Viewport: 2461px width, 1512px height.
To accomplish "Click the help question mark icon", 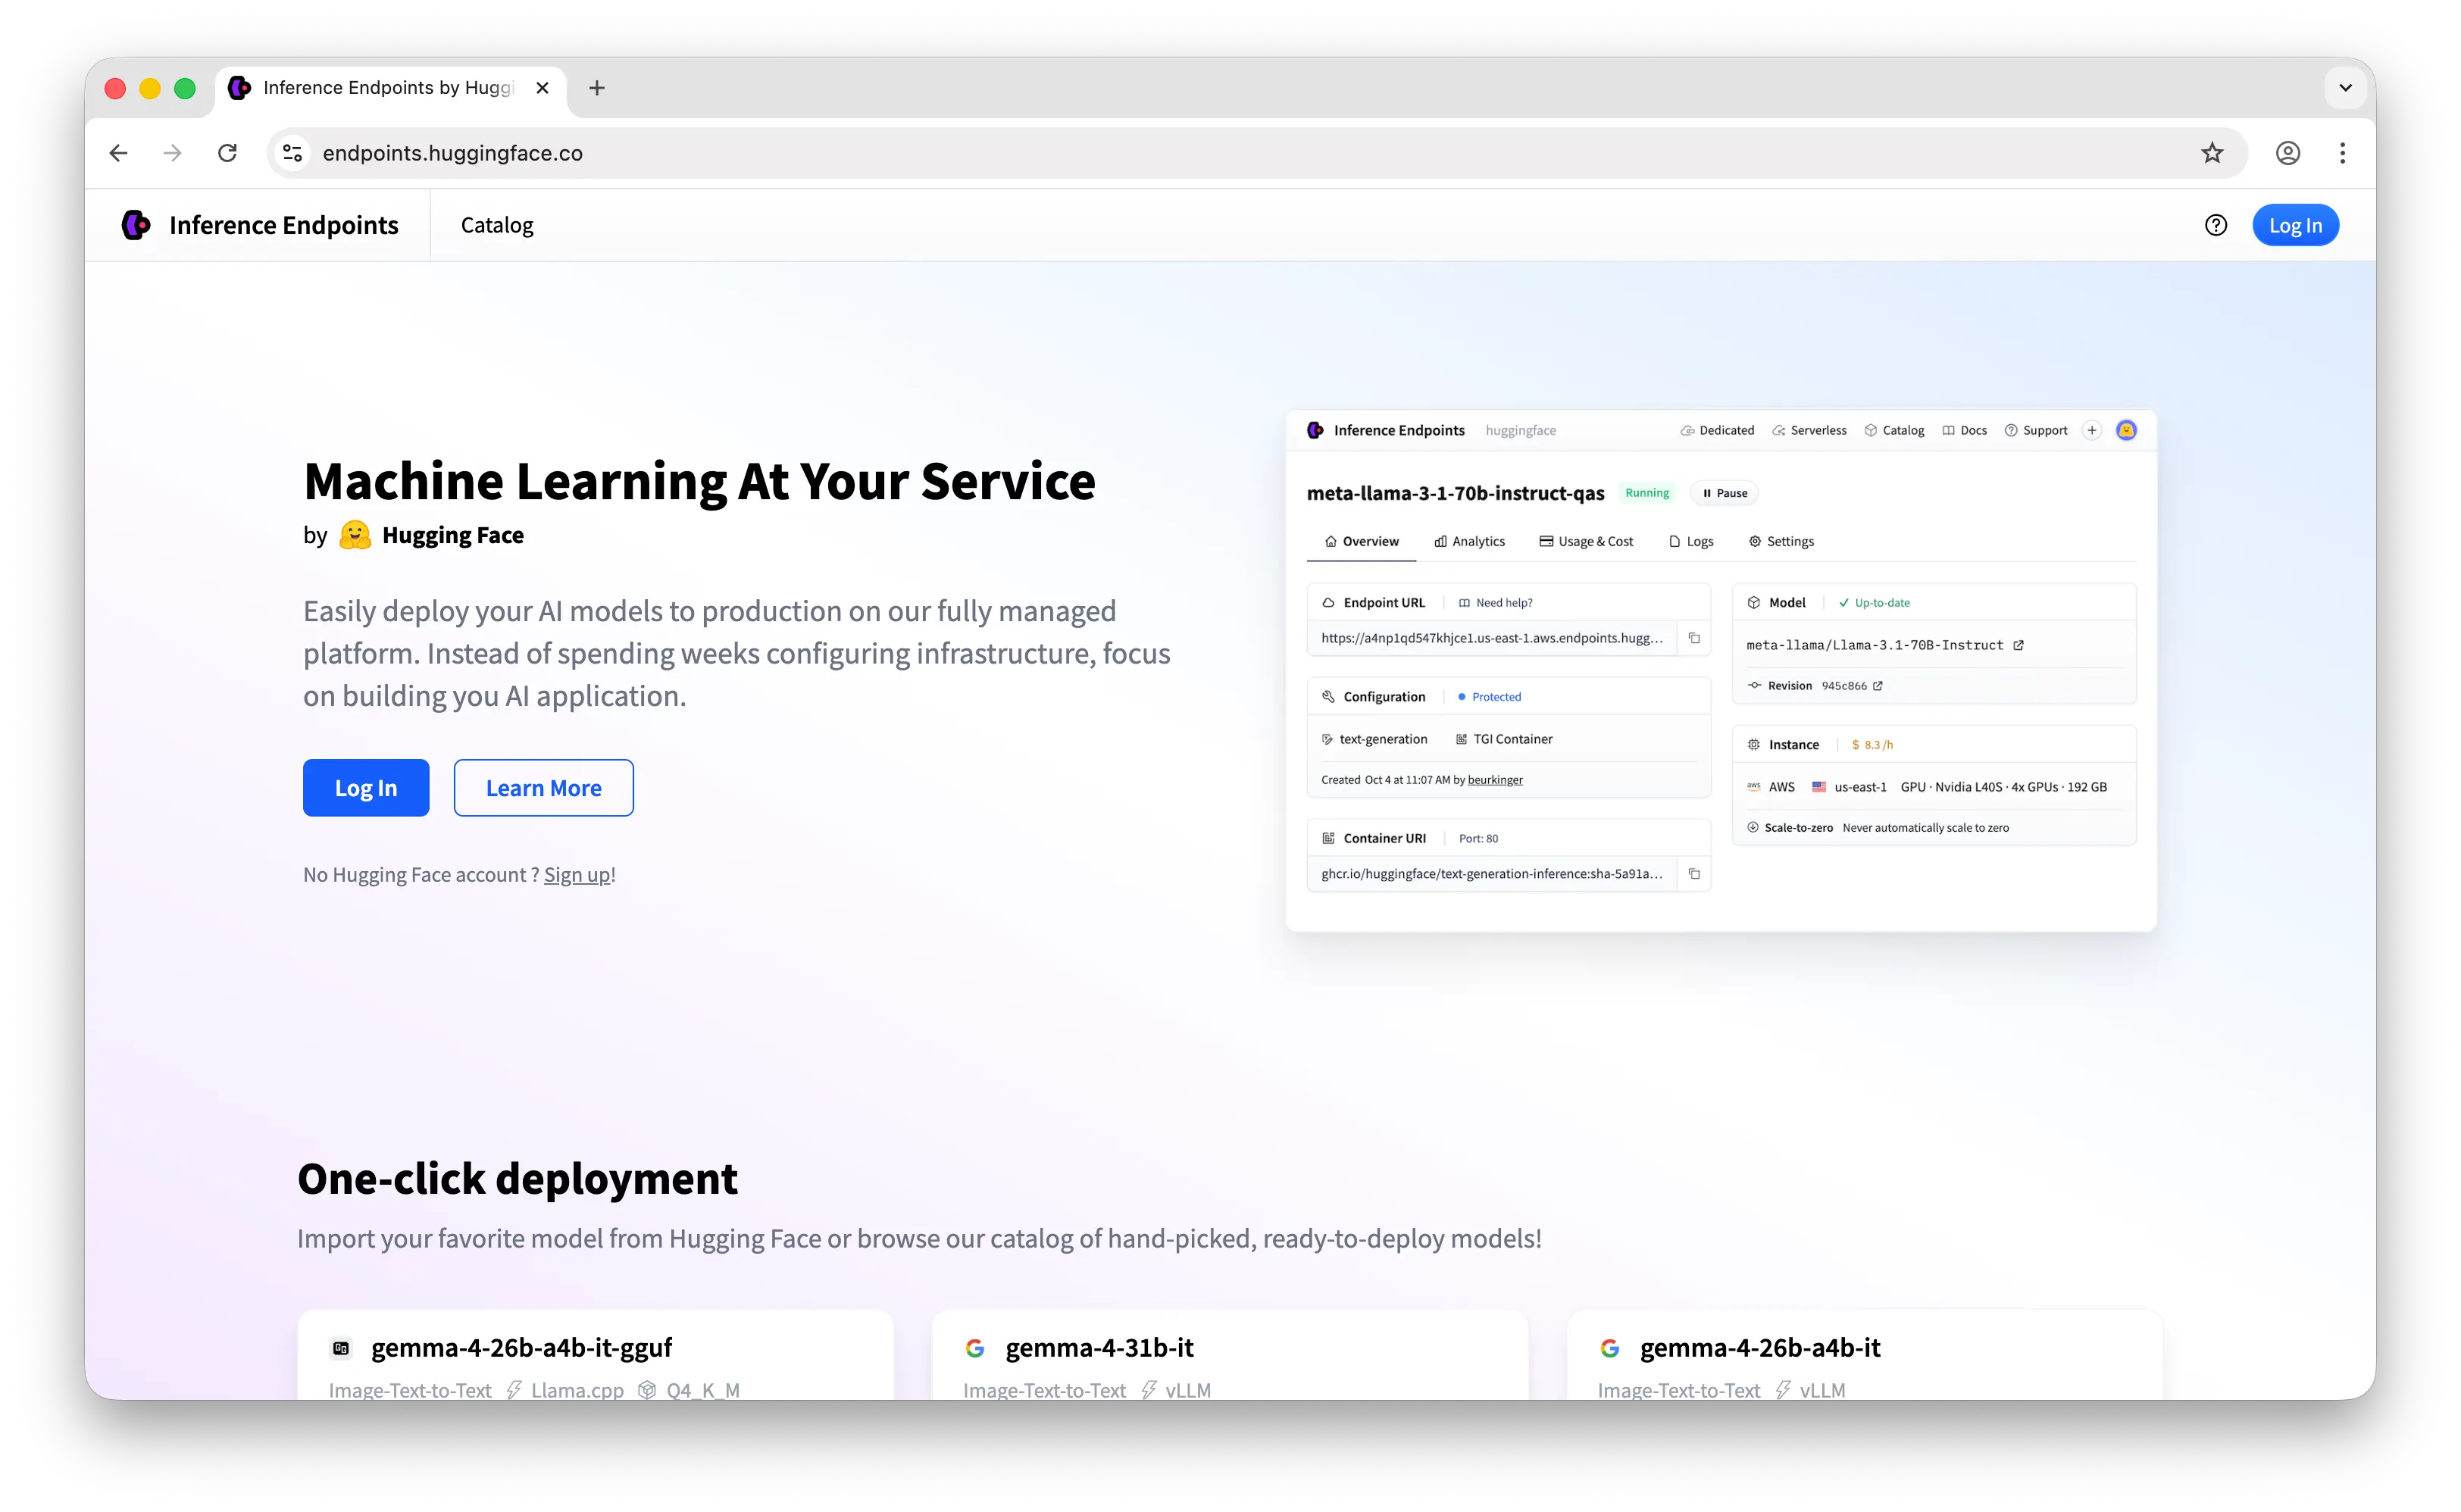I will 2215,225.
